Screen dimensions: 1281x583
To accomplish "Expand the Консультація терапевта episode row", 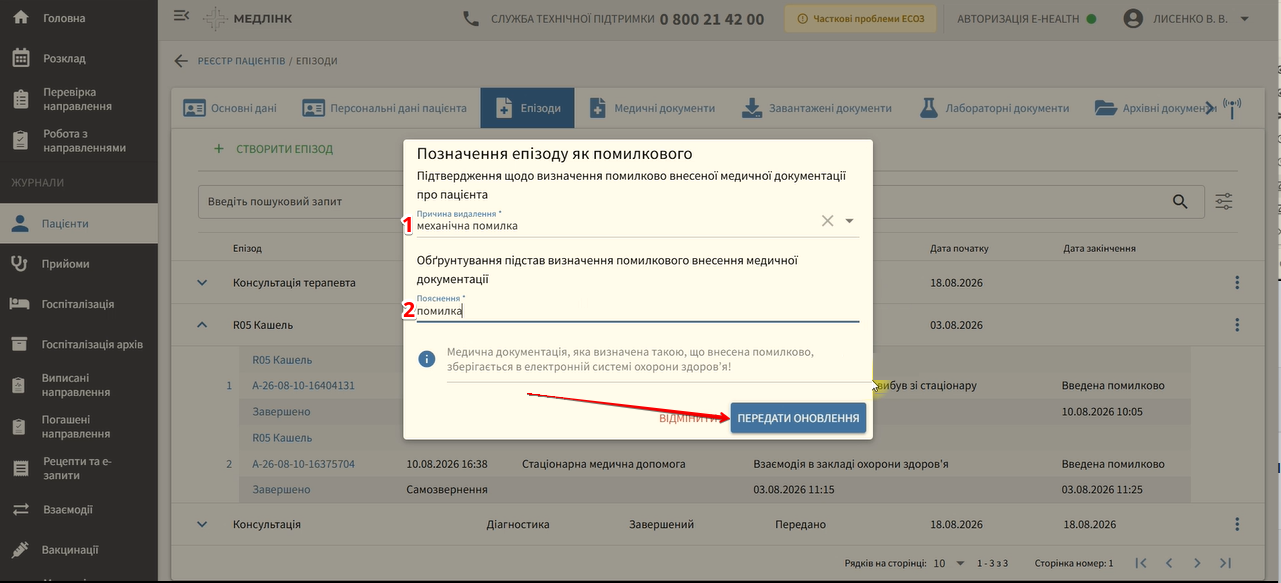I will point(202,283).
